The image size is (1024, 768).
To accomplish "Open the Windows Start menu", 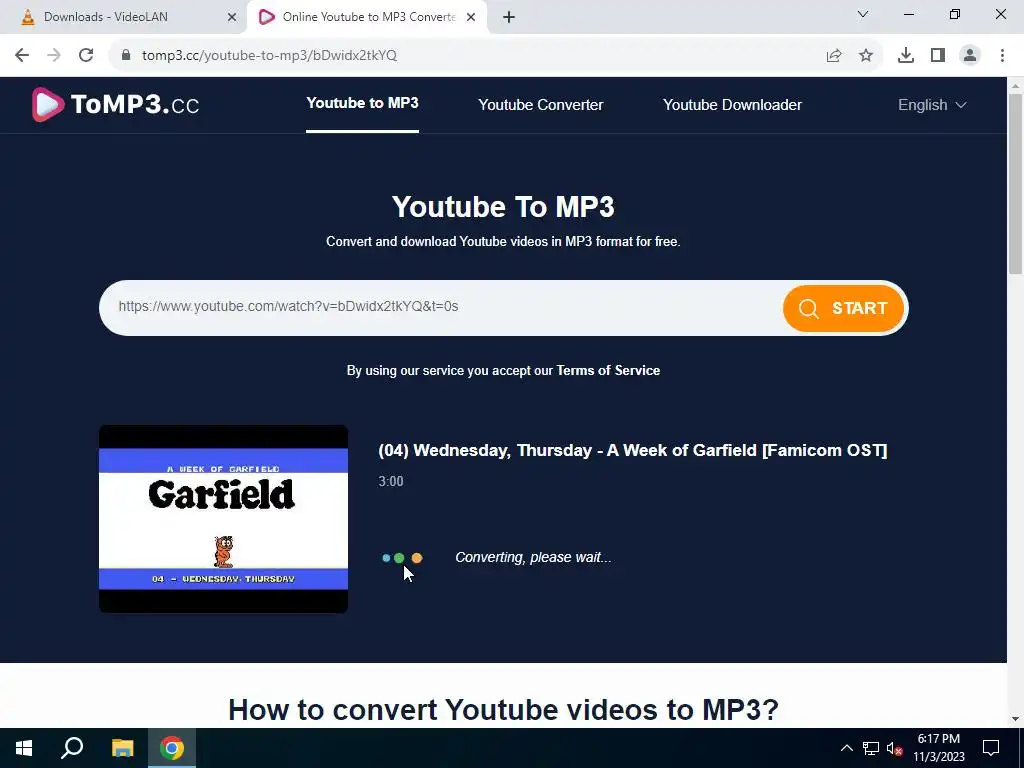I will tap(24, 748).
